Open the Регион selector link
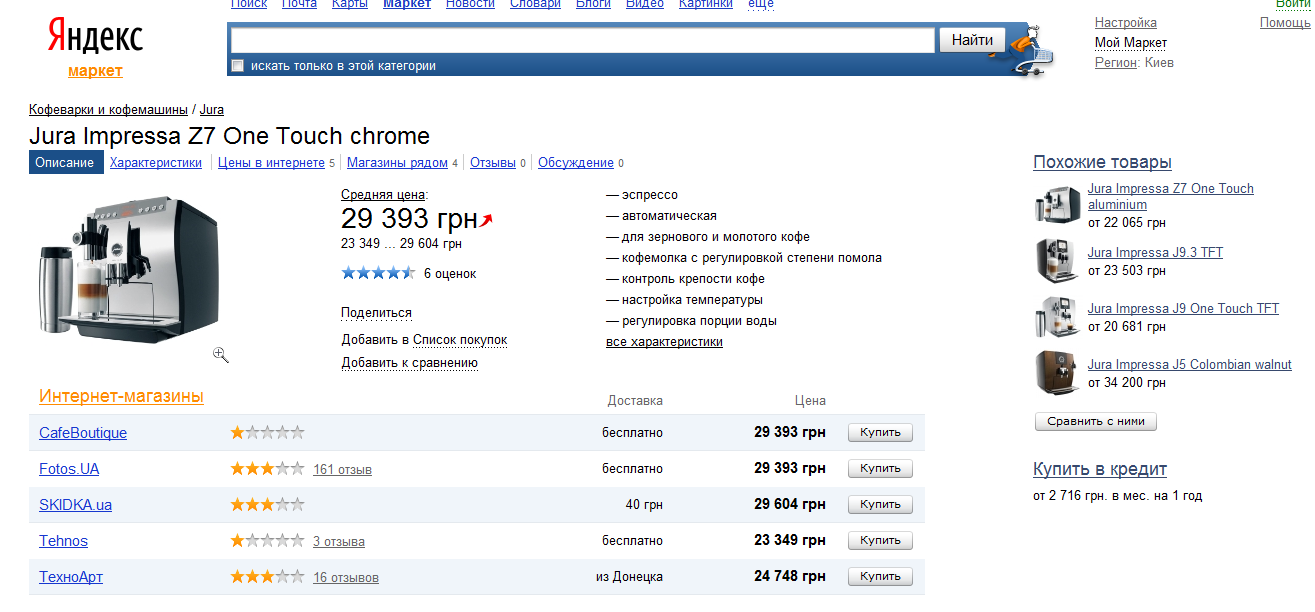1315x612 pixels. point(1115,62)
